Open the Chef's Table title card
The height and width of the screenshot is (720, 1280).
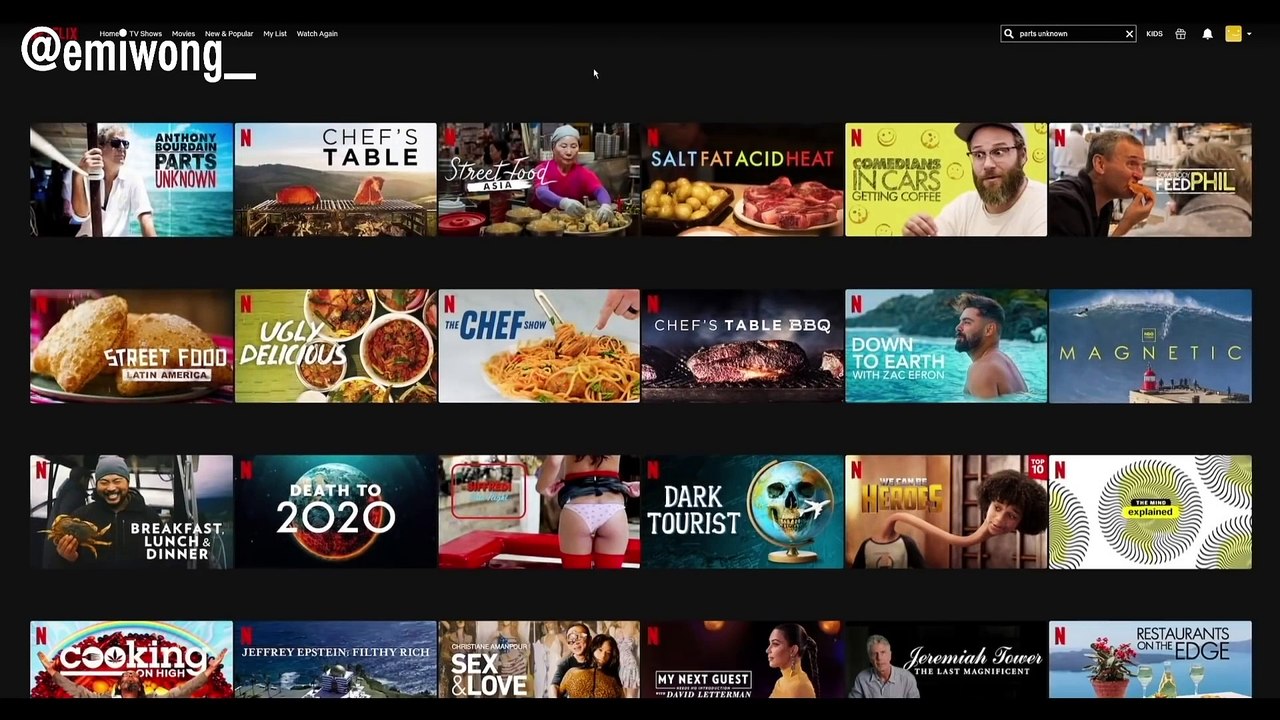tap(335, 180)
